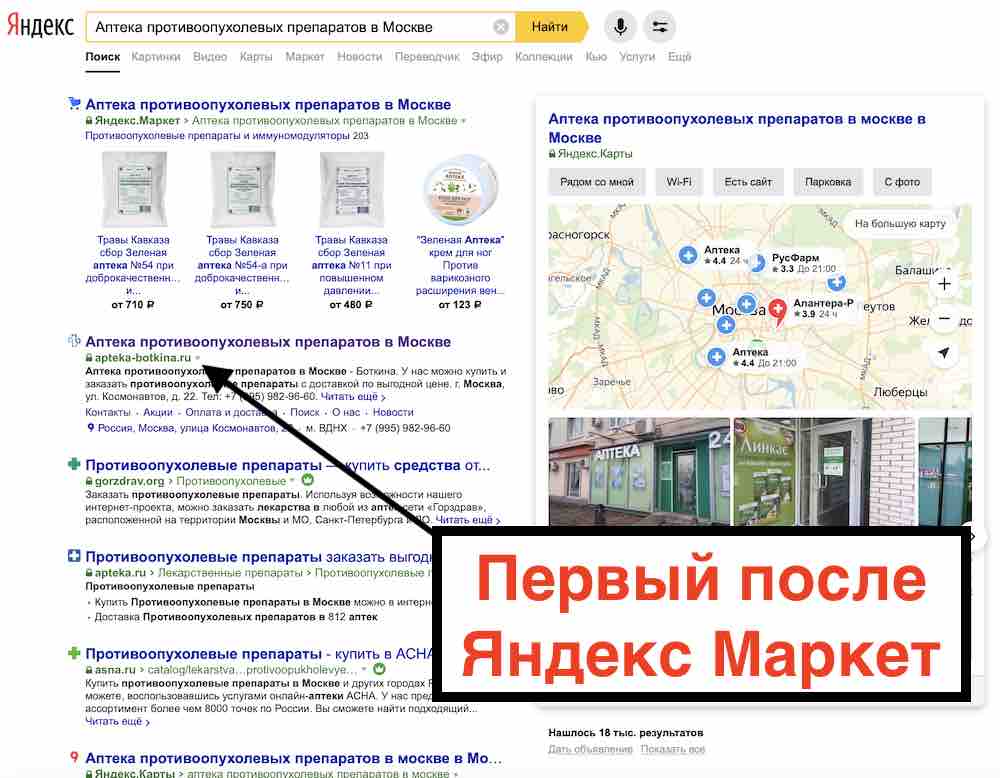Open gorzdrav.org result title
This screenshot has height=778, width=1000.
click(288, 466)
